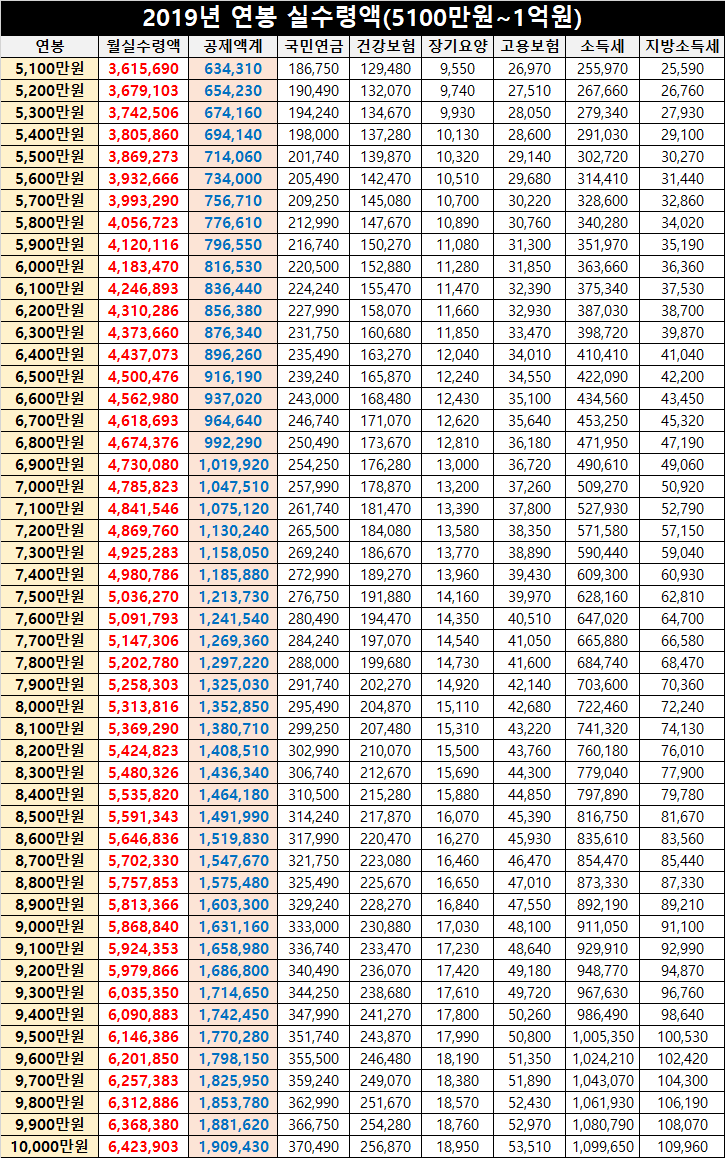Click monthly pay value 4,183,470
This screenshot has width=725, height=1158.
pos(143,267)
